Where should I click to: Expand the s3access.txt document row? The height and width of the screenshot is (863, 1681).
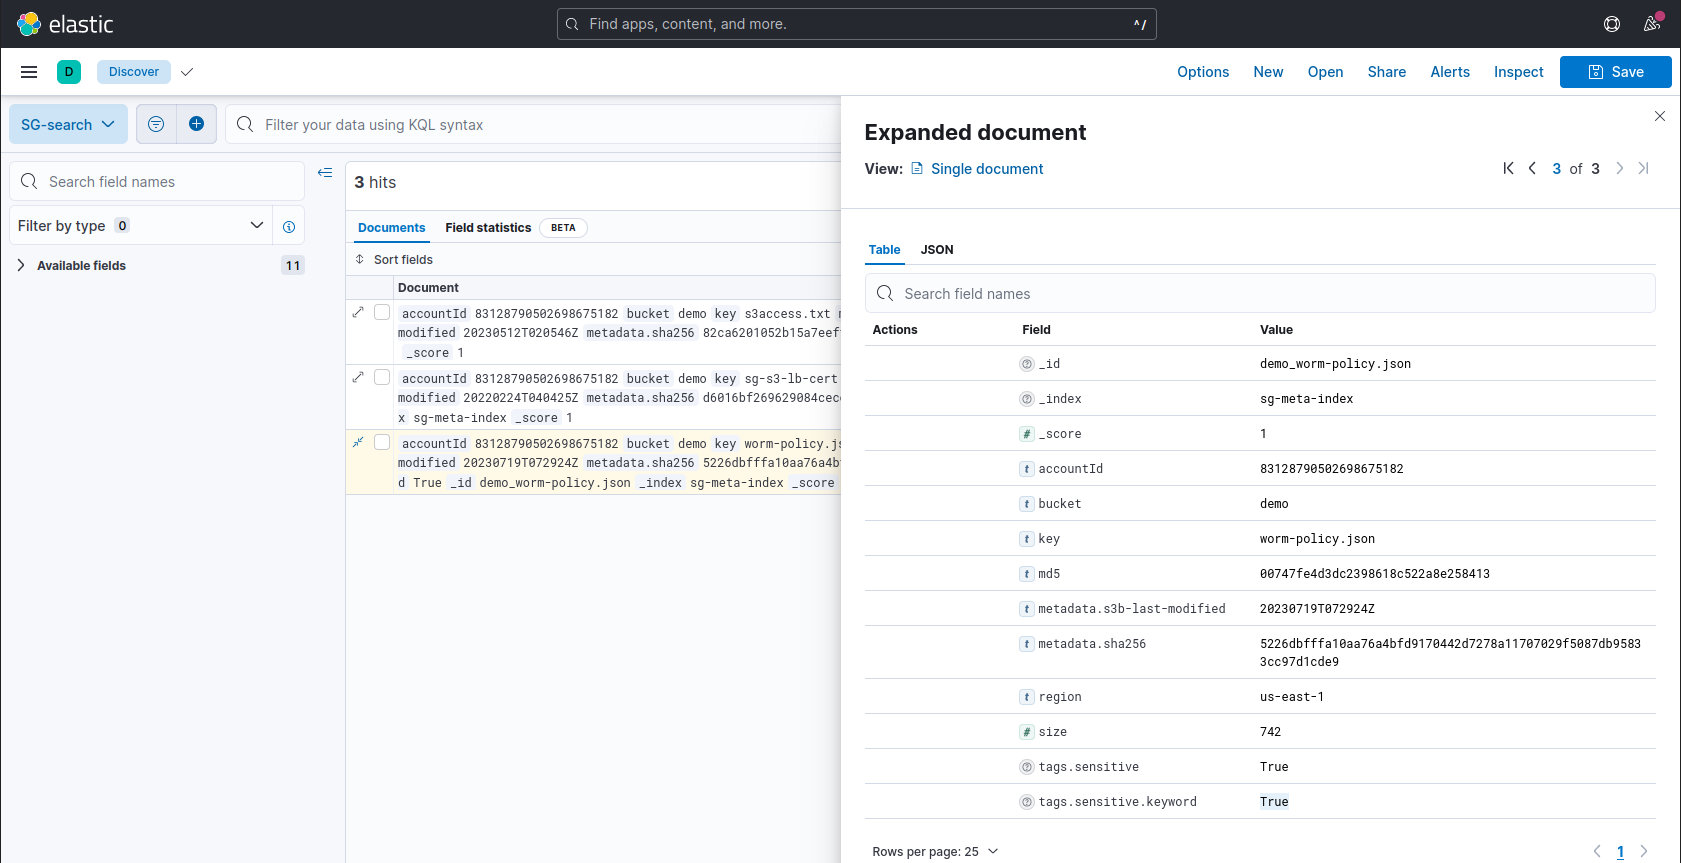(358, 313)
